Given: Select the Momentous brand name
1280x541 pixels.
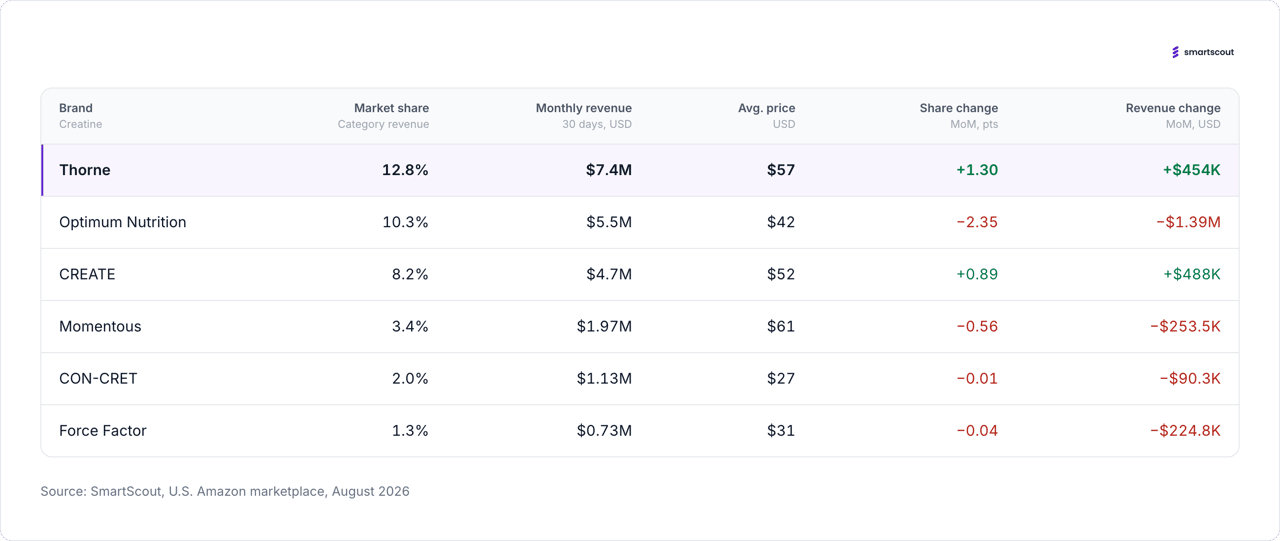Looking at the screenshot, I should click(100, 326).
